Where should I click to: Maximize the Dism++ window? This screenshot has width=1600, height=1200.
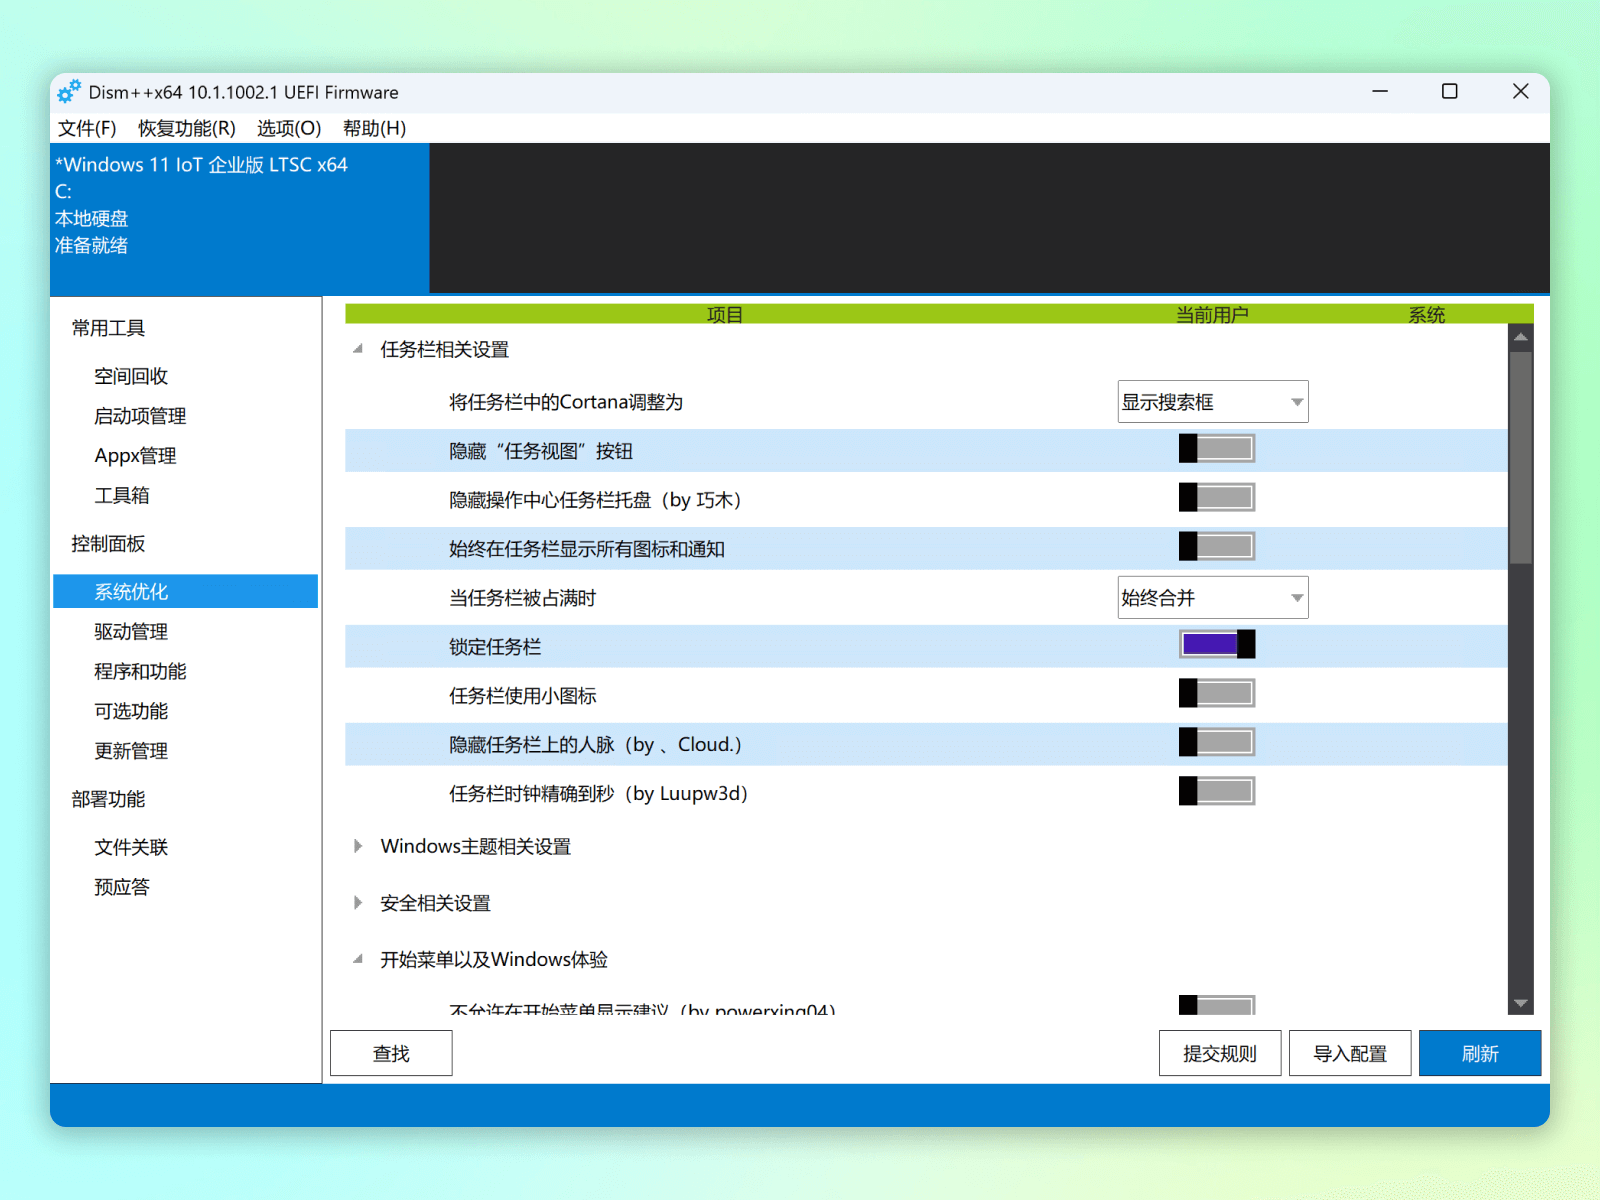[x=1449, y=92]
